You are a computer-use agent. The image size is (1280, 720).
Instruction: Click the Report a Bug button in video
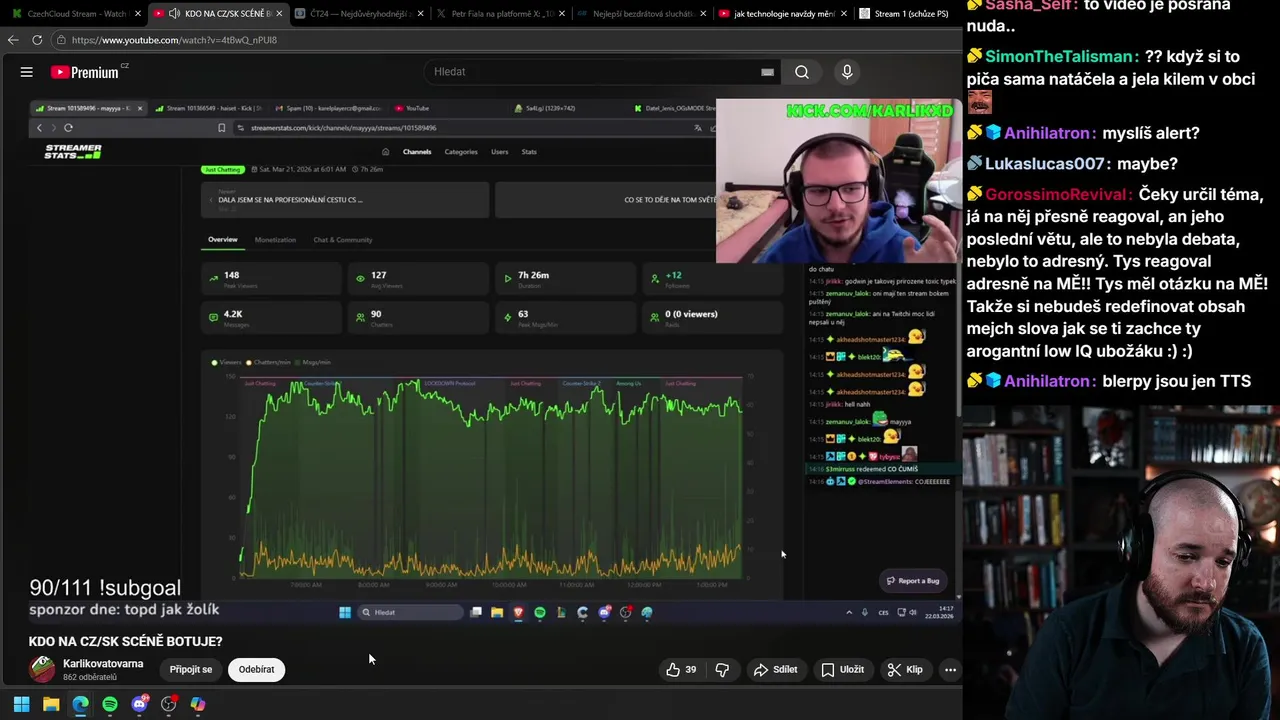click(913, 581)
